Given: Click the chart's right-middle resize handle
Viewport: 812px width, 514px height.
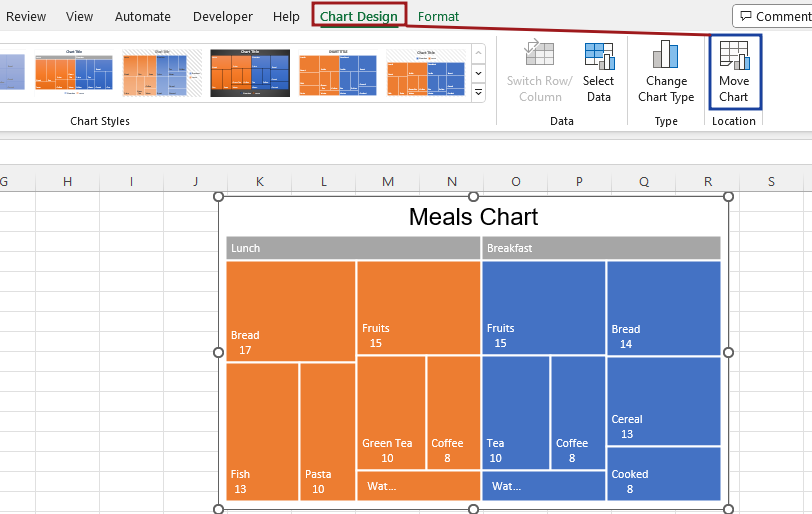Looking at the screenshot, I should click(x=728, y=353).
